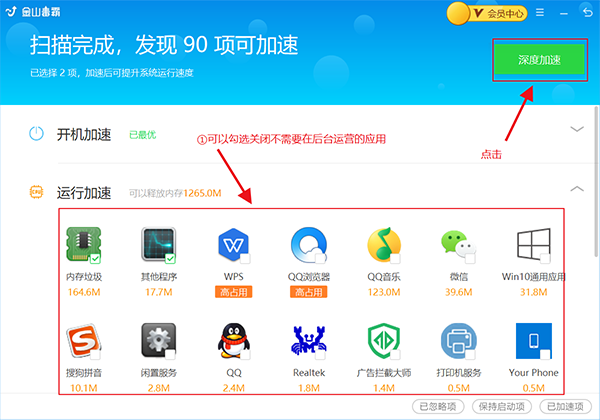Select the Your Phone app icon
Viewport: 600px width, 420px height.
(x=533, y=341)
